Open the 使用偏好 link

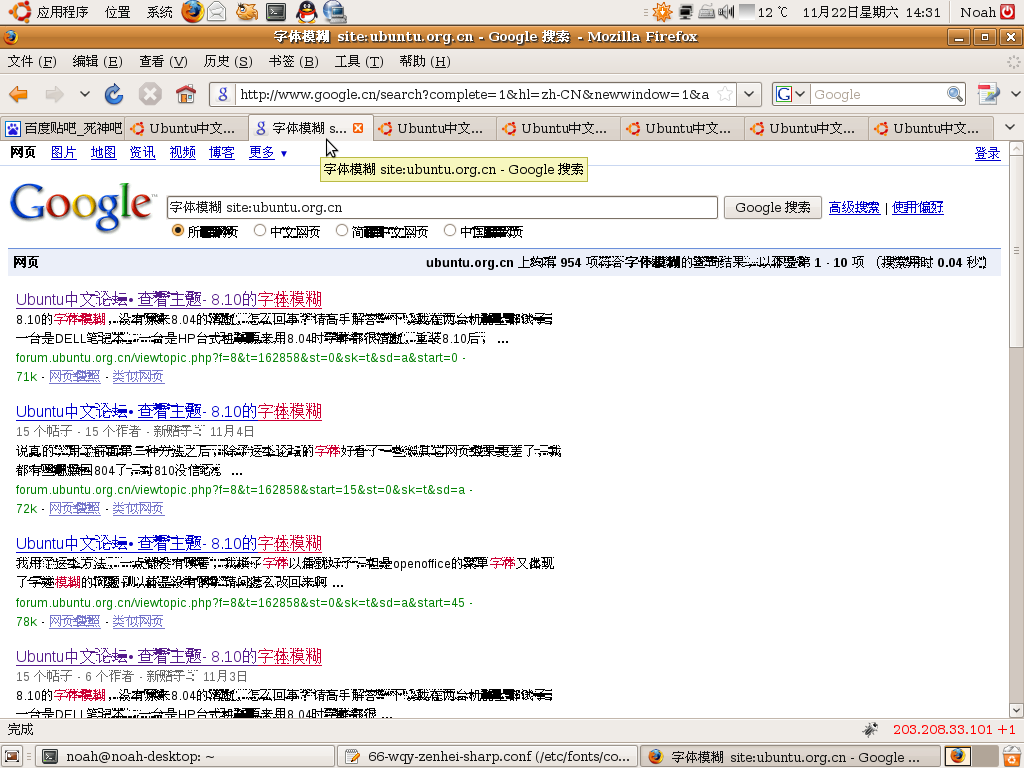click(x=918, y=208)
